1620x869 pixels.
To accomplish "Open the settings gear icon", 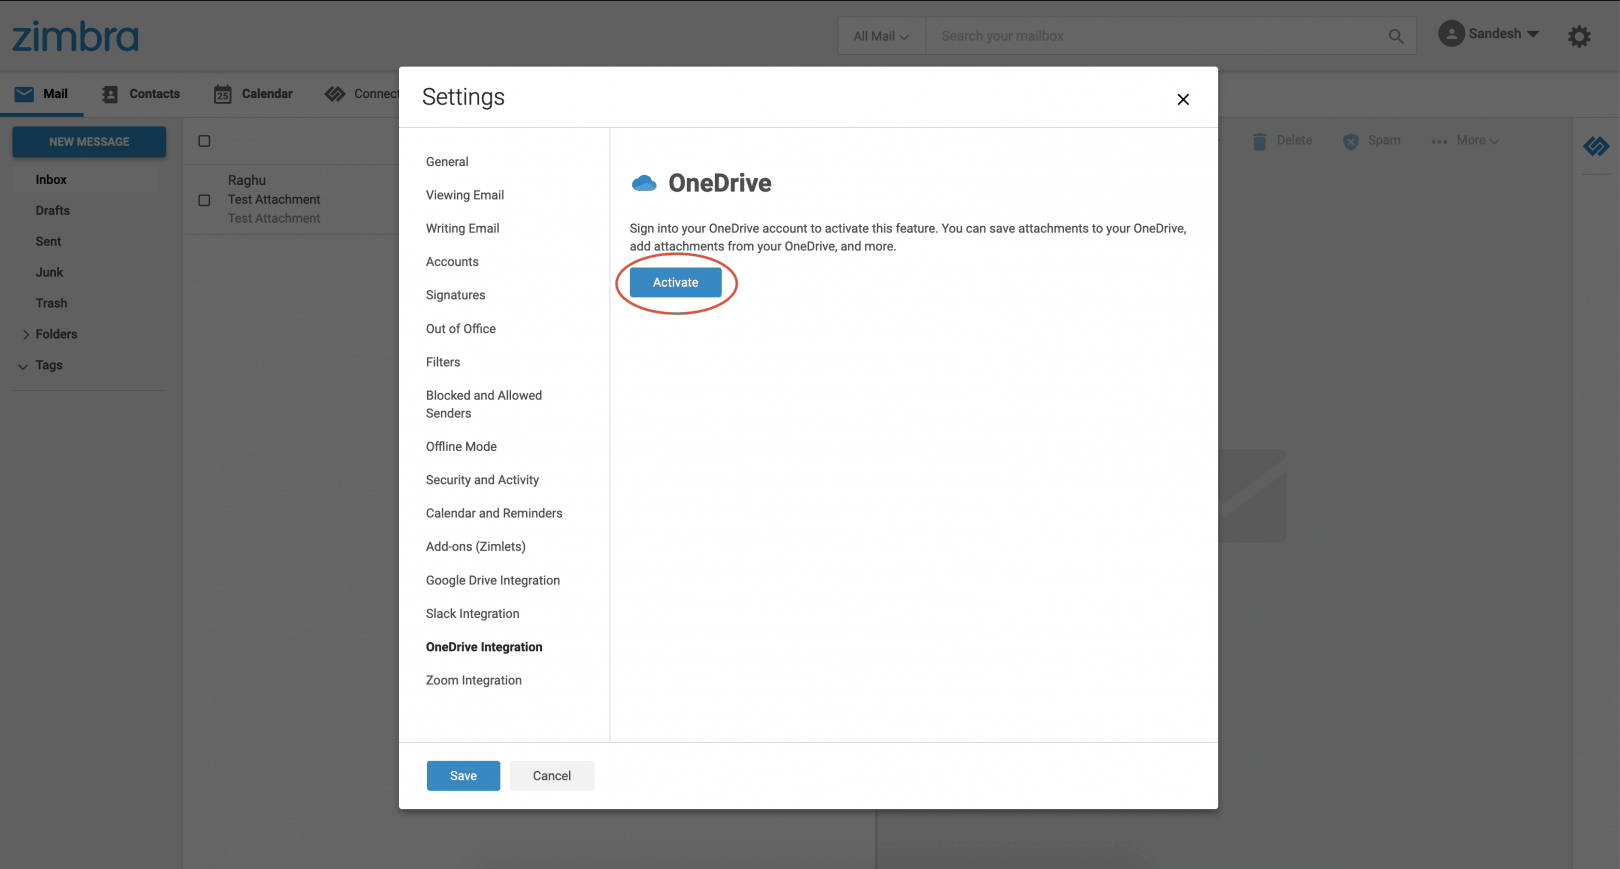I will (1579, 37).
